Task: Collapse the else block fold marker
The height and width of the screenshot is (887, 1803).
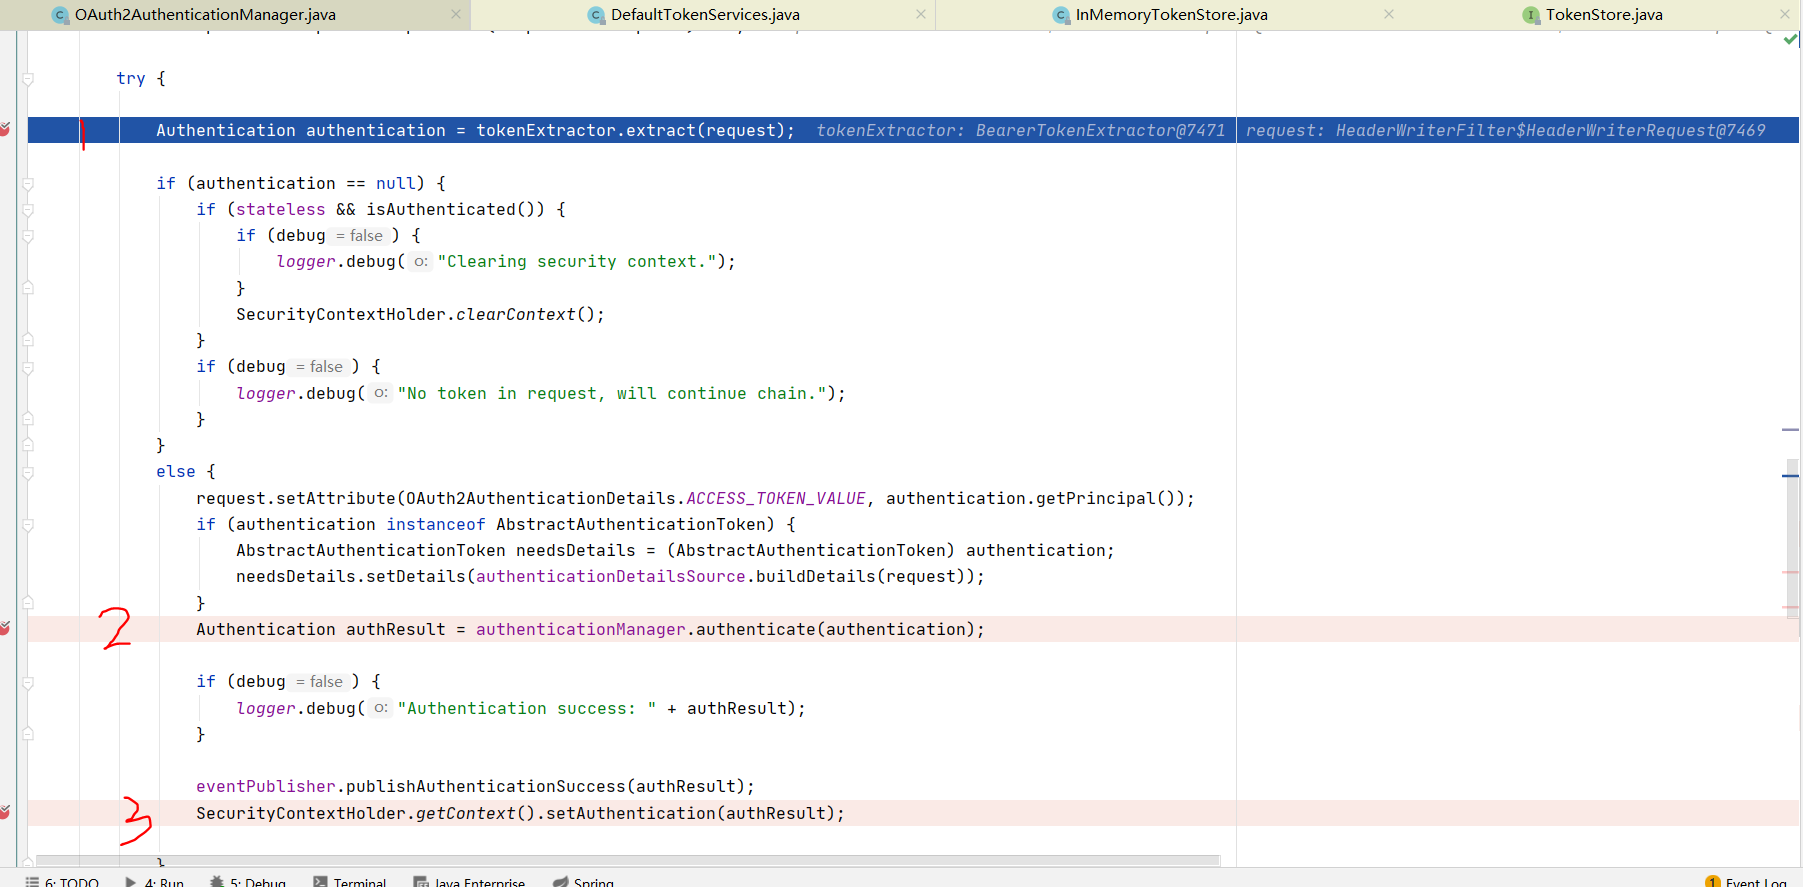Action: point(28,472)
